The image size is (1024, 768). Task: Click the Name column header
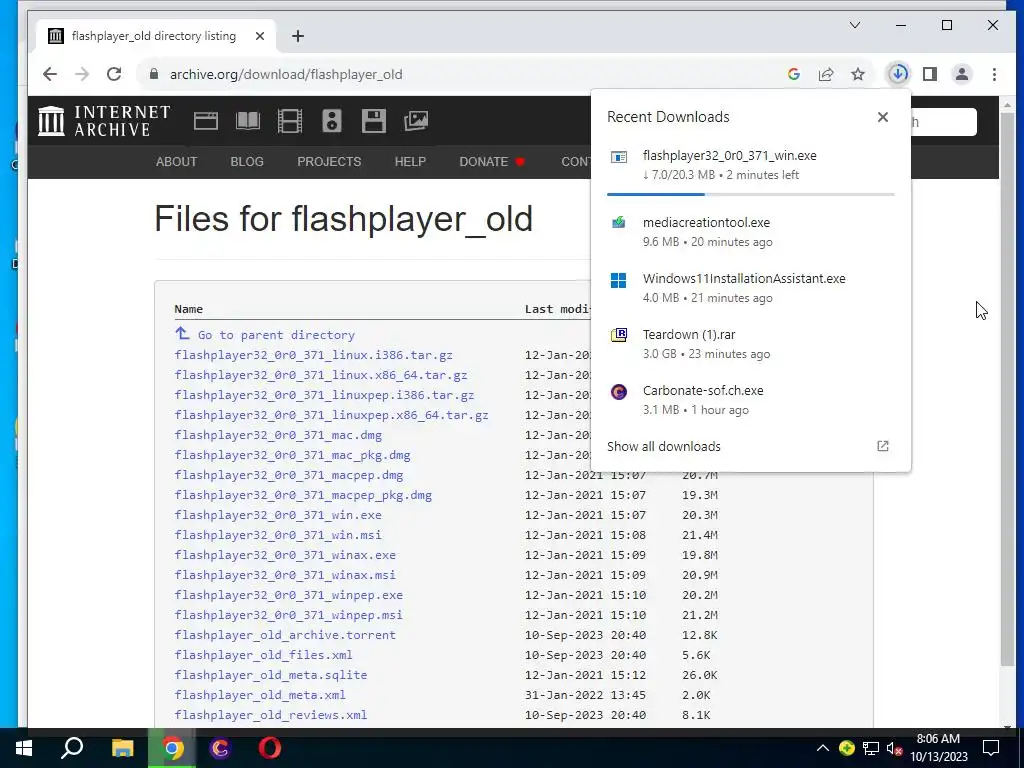click(x=188, y=309)
